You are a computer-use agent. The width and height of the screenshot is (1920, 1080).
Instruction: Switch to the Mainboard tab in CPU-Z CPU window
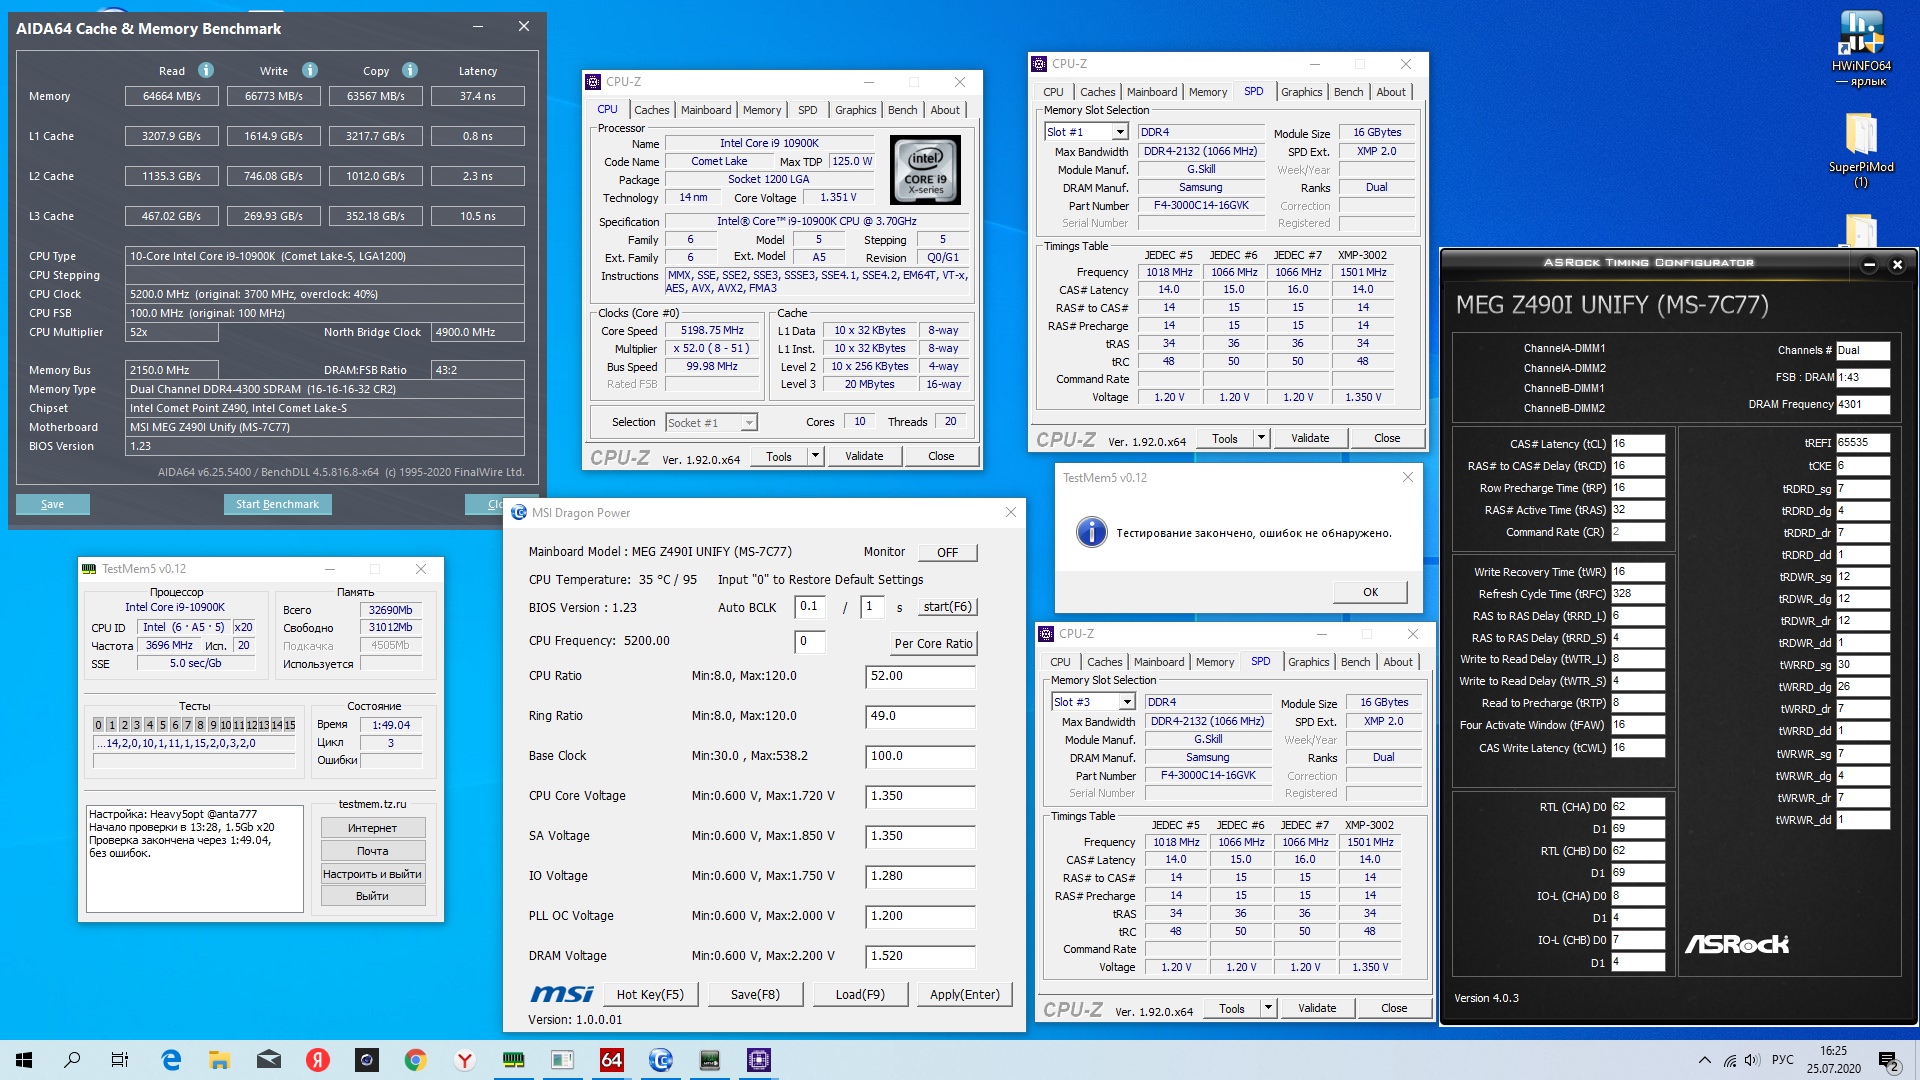click(706, 110)
